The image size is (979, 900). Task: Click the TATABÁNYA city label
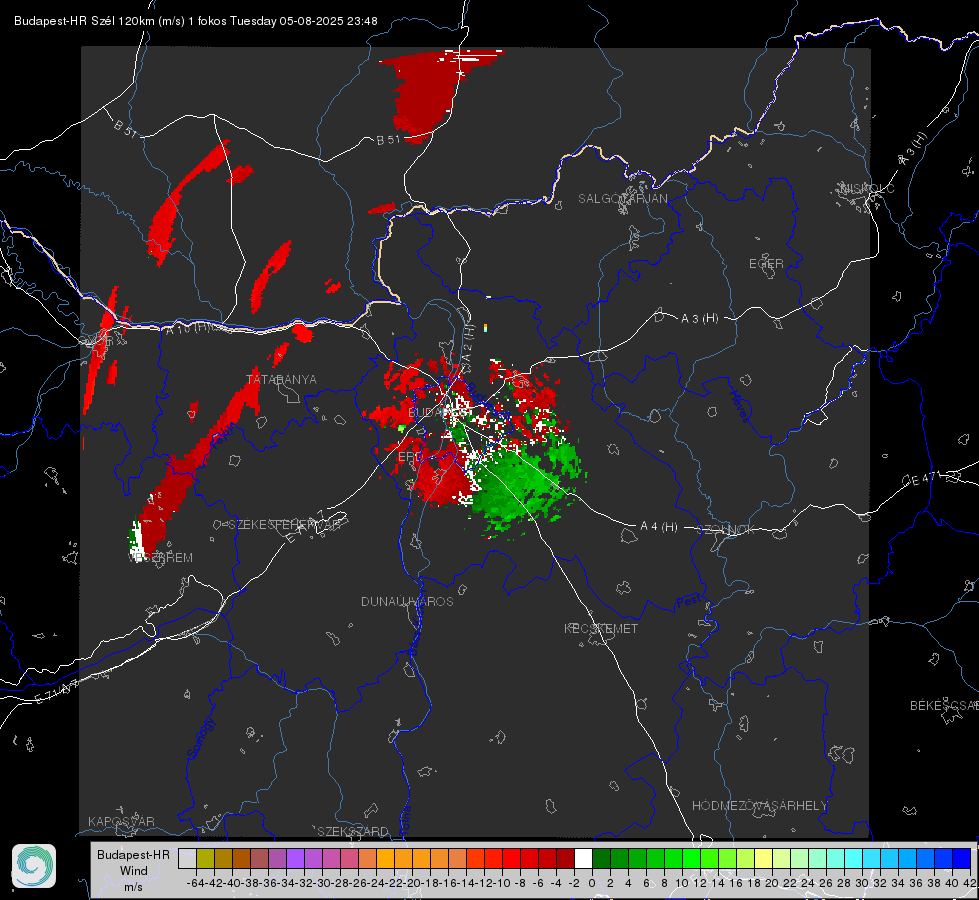(282, 379)
